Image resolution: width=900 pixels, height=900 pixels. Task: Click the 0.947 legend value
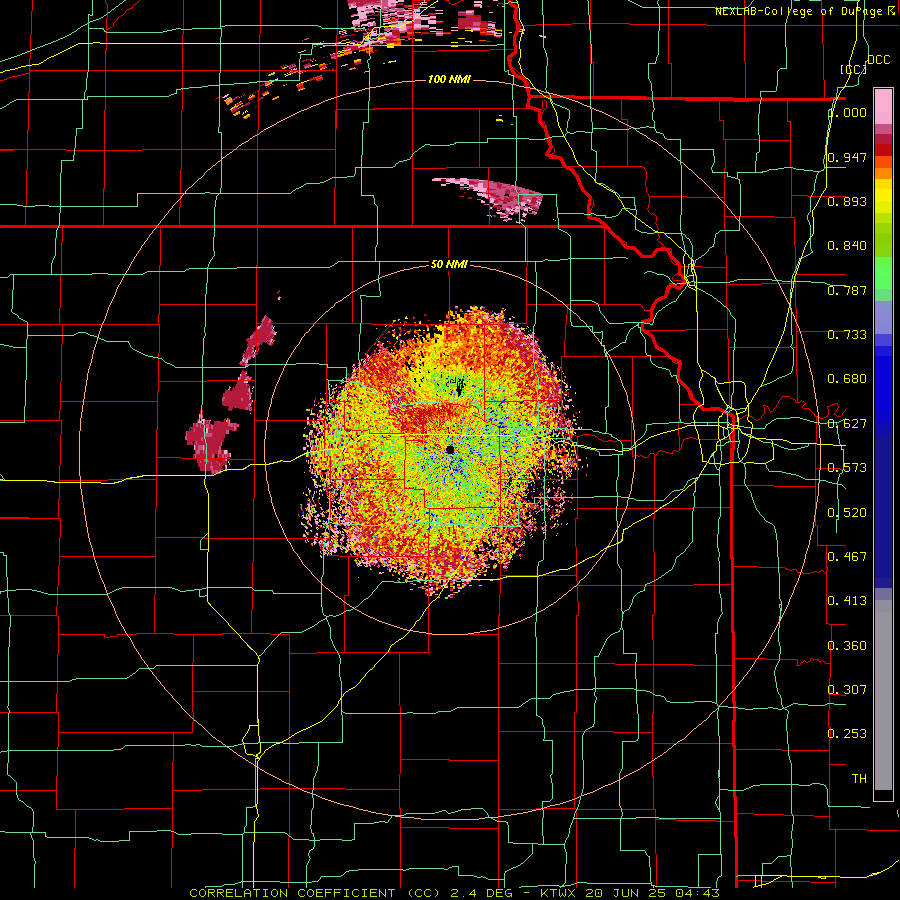(847, 157)
